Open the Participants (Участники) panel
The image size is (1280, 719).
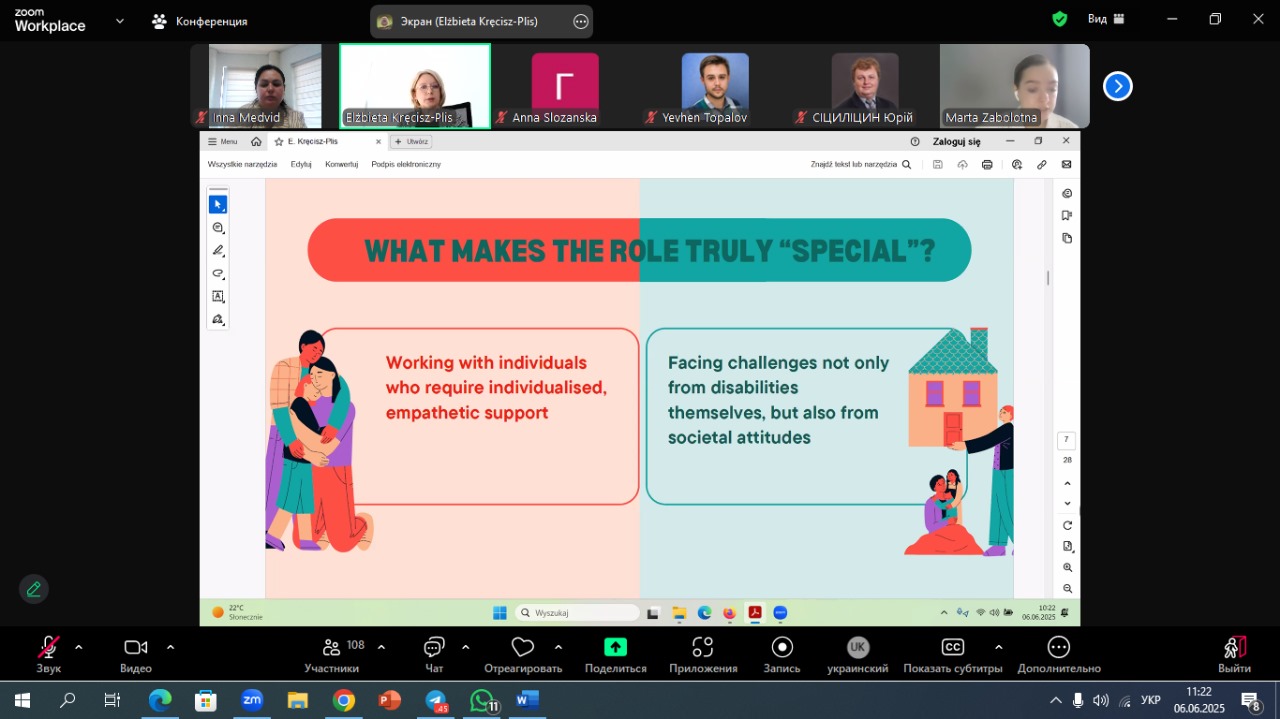[x=332, y=648]
